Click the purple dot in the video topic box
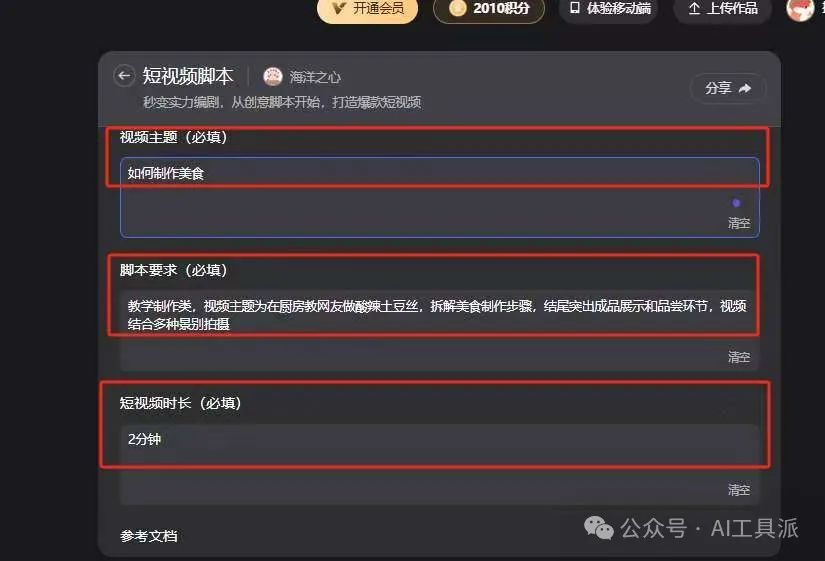This screenshot has width=825, height=561. pos(736,203)
